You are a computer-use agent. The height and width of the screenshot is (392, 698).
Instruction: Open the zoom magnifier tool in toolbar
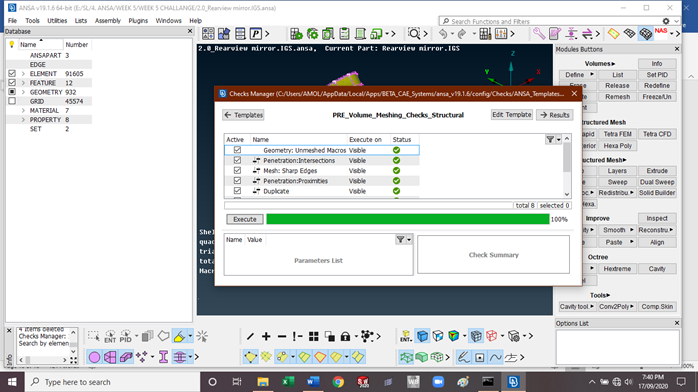(414, 34)
